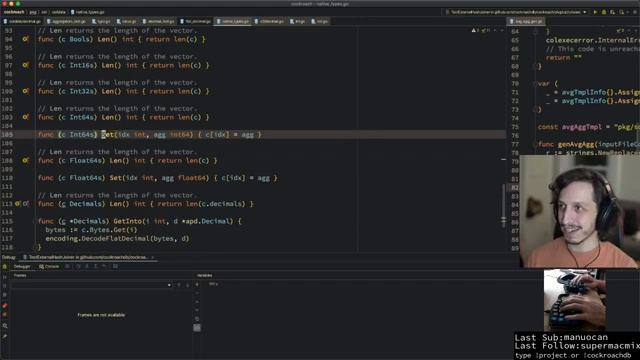Screen dimensions: 640x360
Task: Switch to the Debugger tab
Action: coord(22,267)
